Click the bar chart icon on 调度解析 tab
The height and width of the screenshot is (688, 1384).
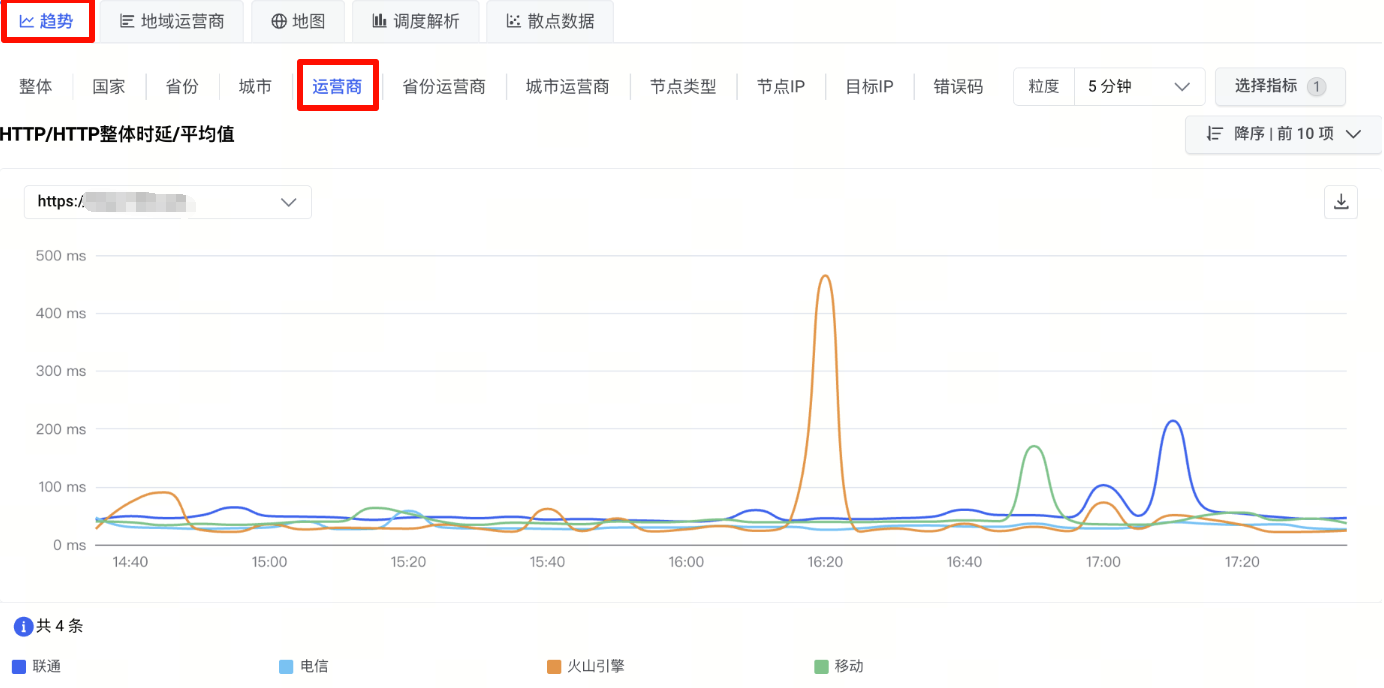point(380,21)
